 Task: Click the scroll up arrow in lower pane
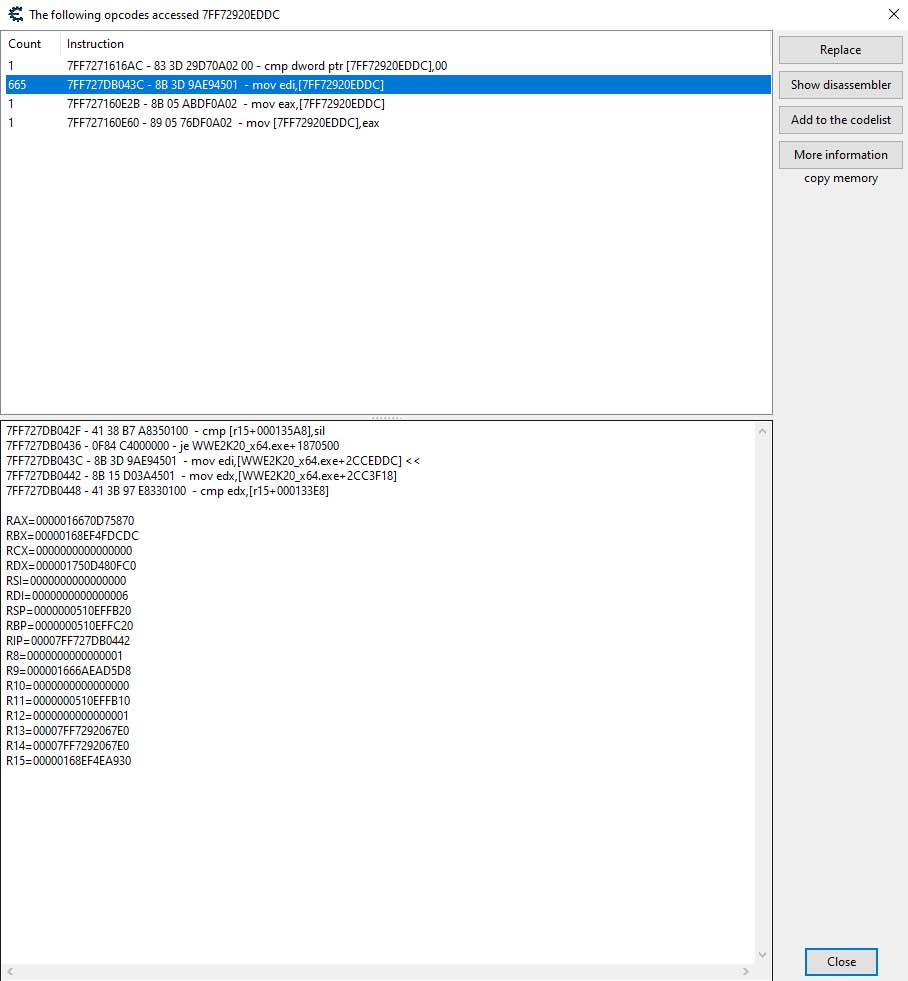pyautogui.click(x=762, y=431)
